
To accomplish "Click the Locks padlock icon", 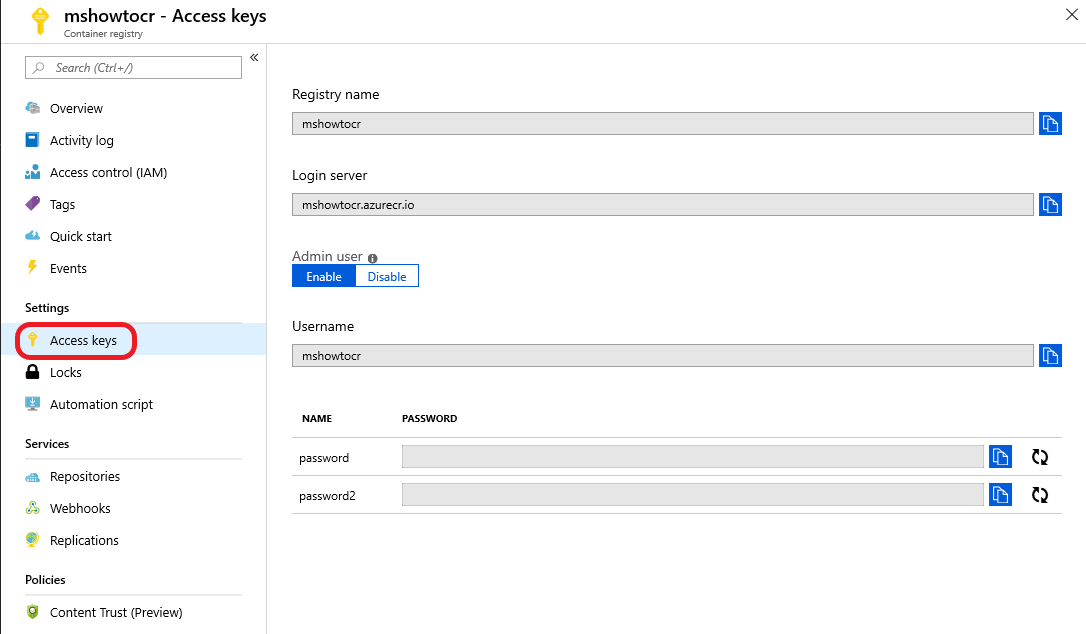I will [33, 372].
